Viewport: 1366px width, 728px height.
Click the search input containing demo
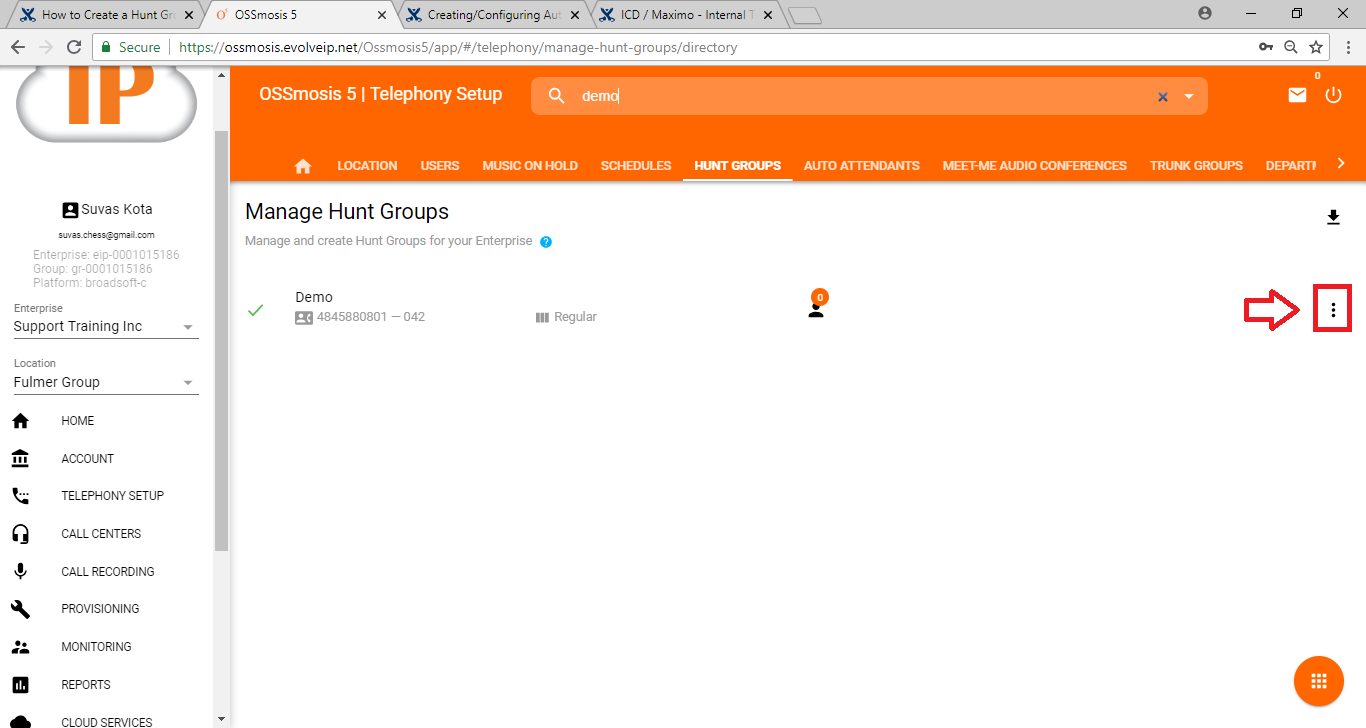[860, 97]
